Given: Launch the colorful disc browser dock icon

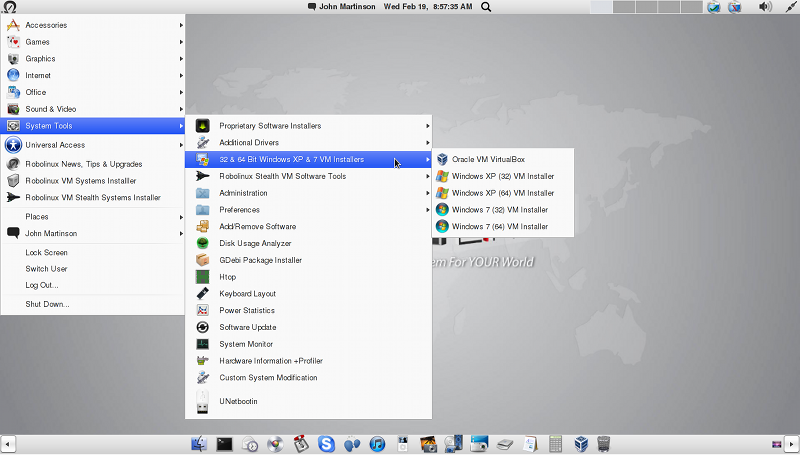Looking at the screenshot, I should tap(276, 444).
